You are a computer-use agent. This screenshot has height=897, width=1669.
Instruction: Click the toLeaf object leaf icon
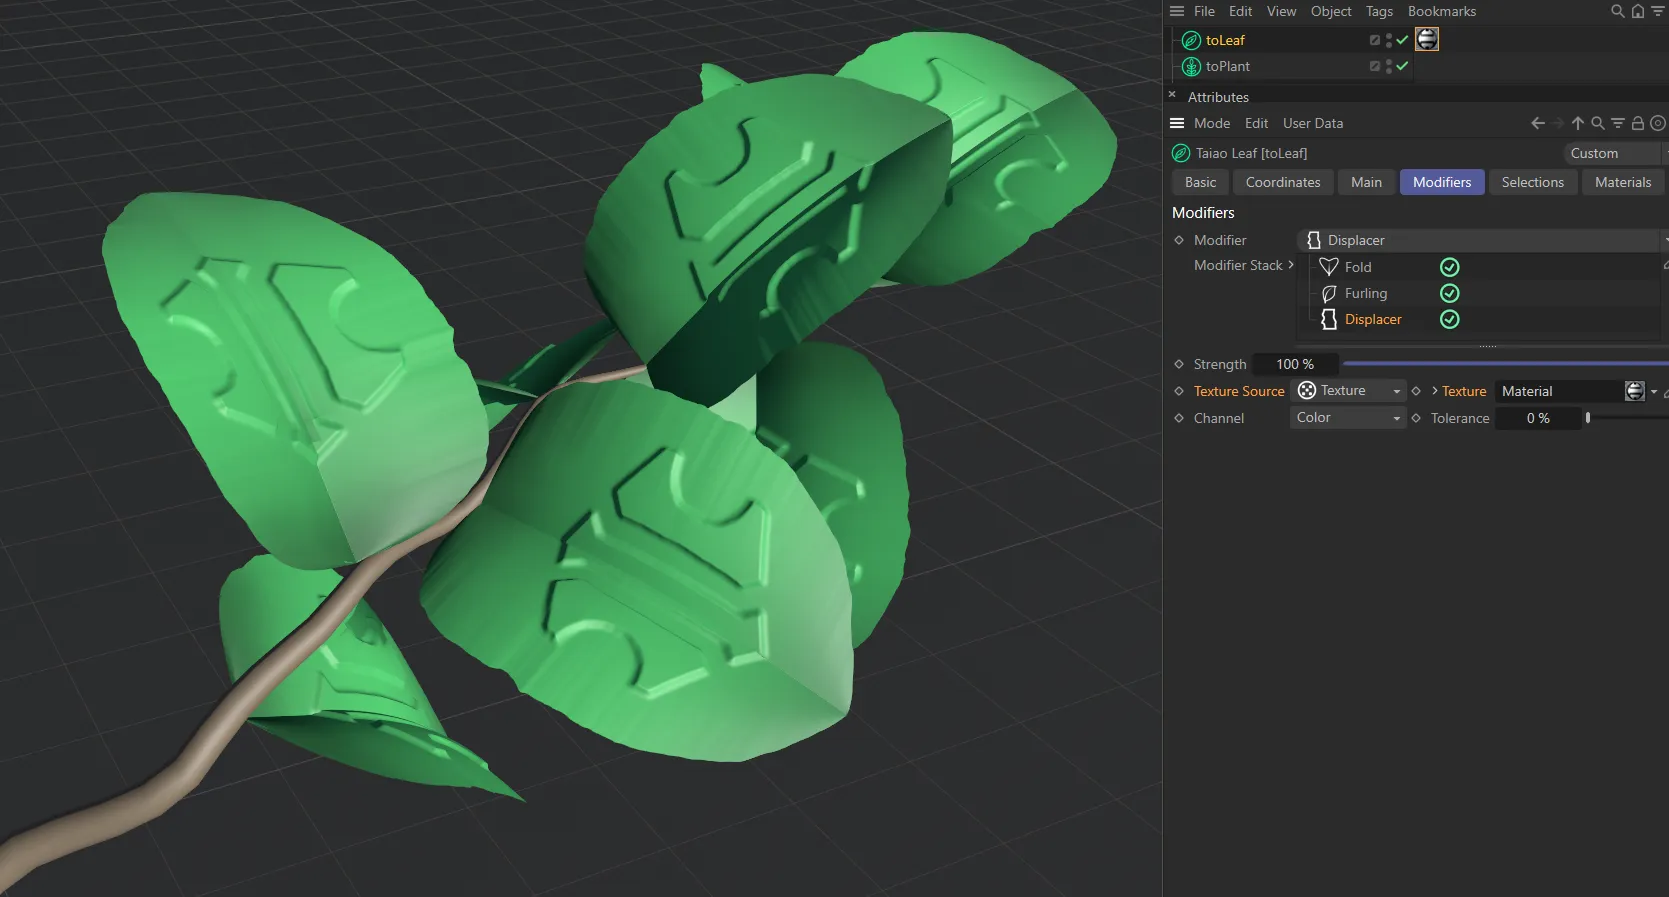pyautogui.click(x=1191, y=40)
